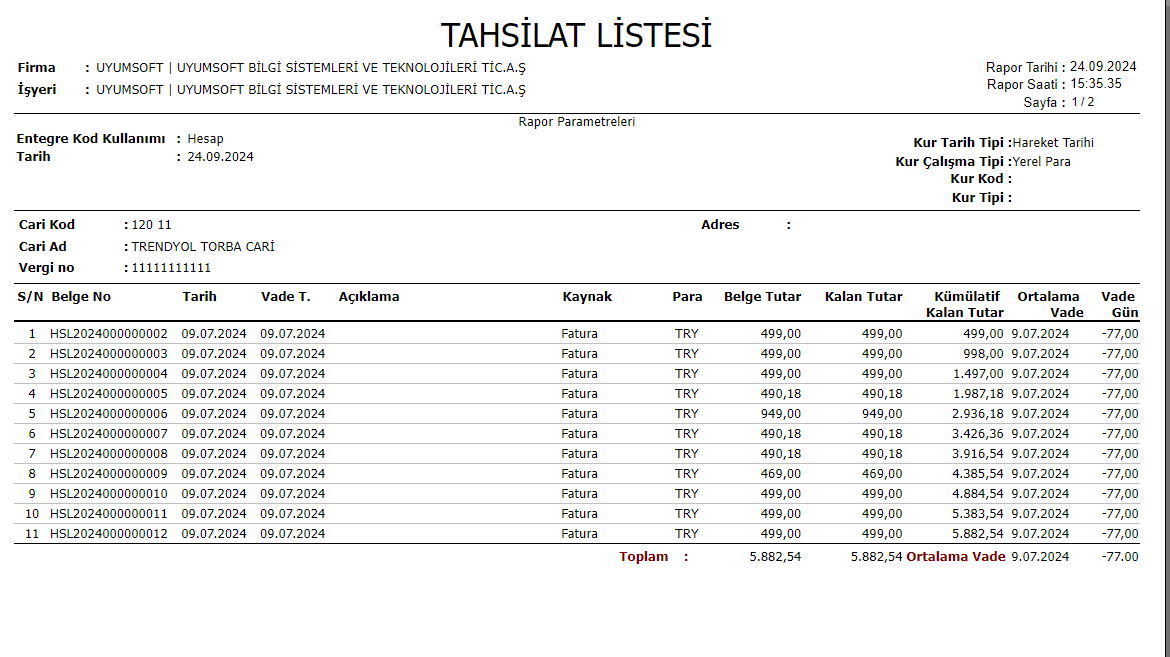Click the cumulative amount 5.383,54
The height and width of the screenshot is (657, 1170).
click(x=977, y=514)
